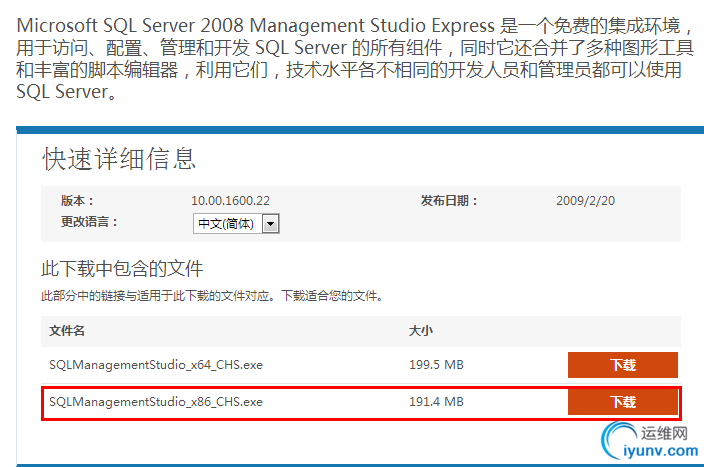Click the 文件名 column header
The height and width of the screenshot is (467, 704).
[67, 331]
